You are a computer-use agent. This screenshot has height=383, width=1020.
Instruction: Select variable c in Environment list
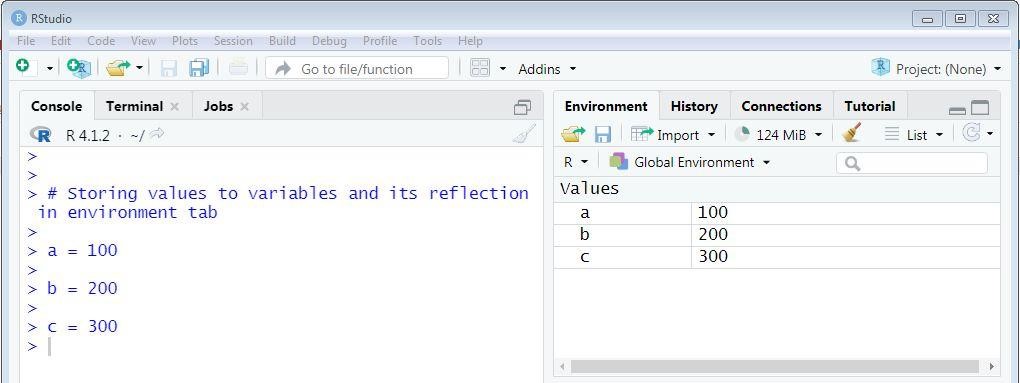click(585, 257)
